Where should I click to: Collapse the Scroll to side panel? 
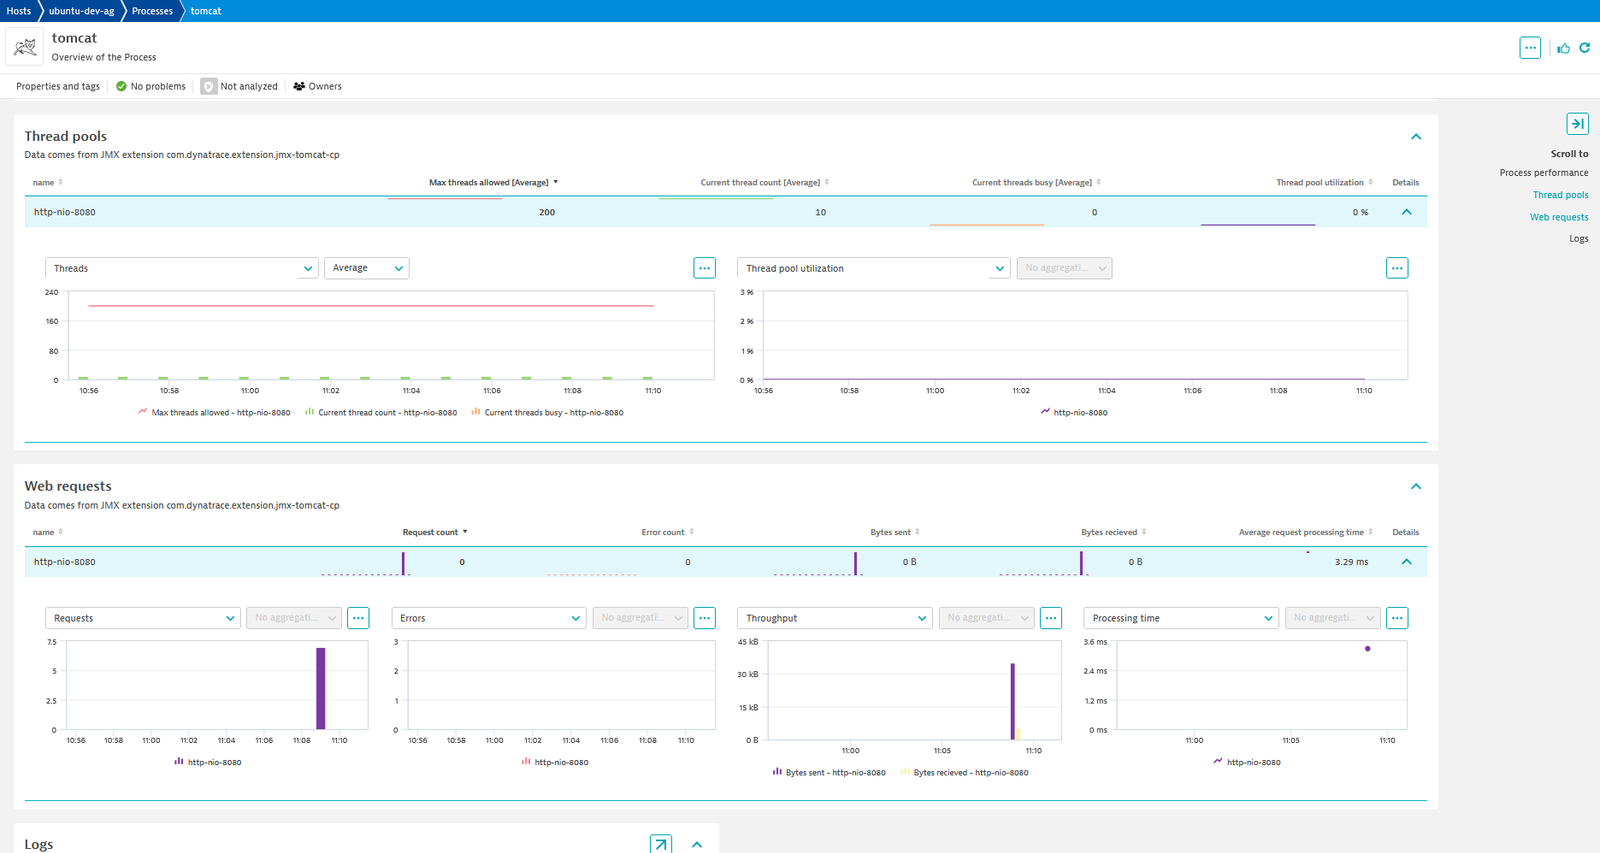tap(1577, 124)
